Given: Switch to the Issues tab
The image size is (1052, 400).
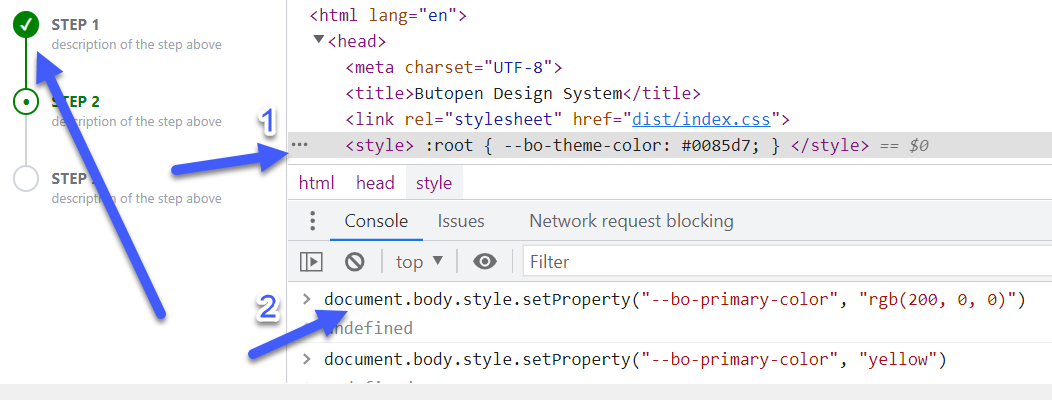Looking at the screenshot, I should pyautogui.click(x=461, y=221).
